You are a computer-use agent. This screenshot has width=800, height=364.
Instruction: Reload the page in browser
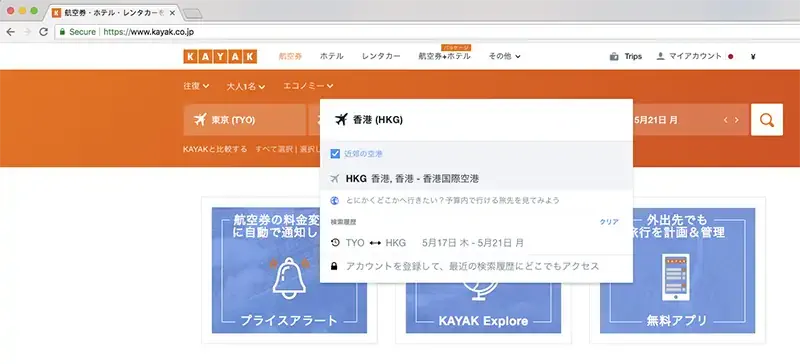pyautogui.click(x=44, y=32)
